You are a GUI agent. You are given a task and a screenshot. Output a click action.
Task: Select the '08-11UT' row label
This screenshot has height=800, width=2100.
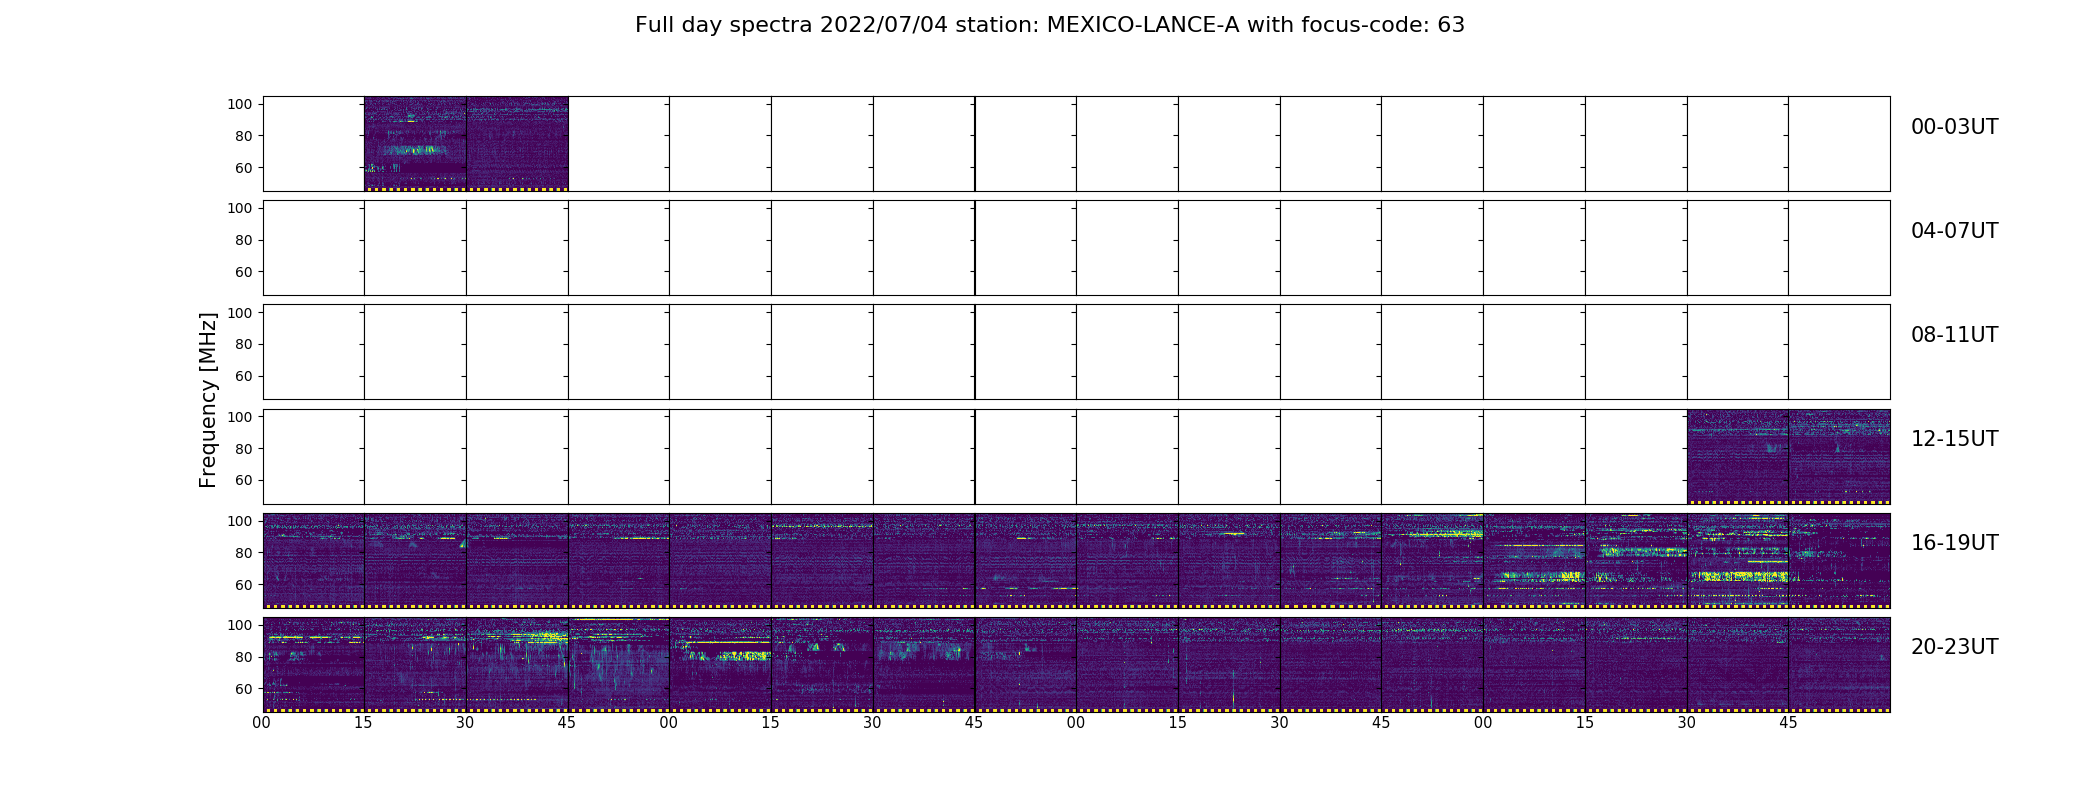pyautogui.click(x=1954, y=335)
